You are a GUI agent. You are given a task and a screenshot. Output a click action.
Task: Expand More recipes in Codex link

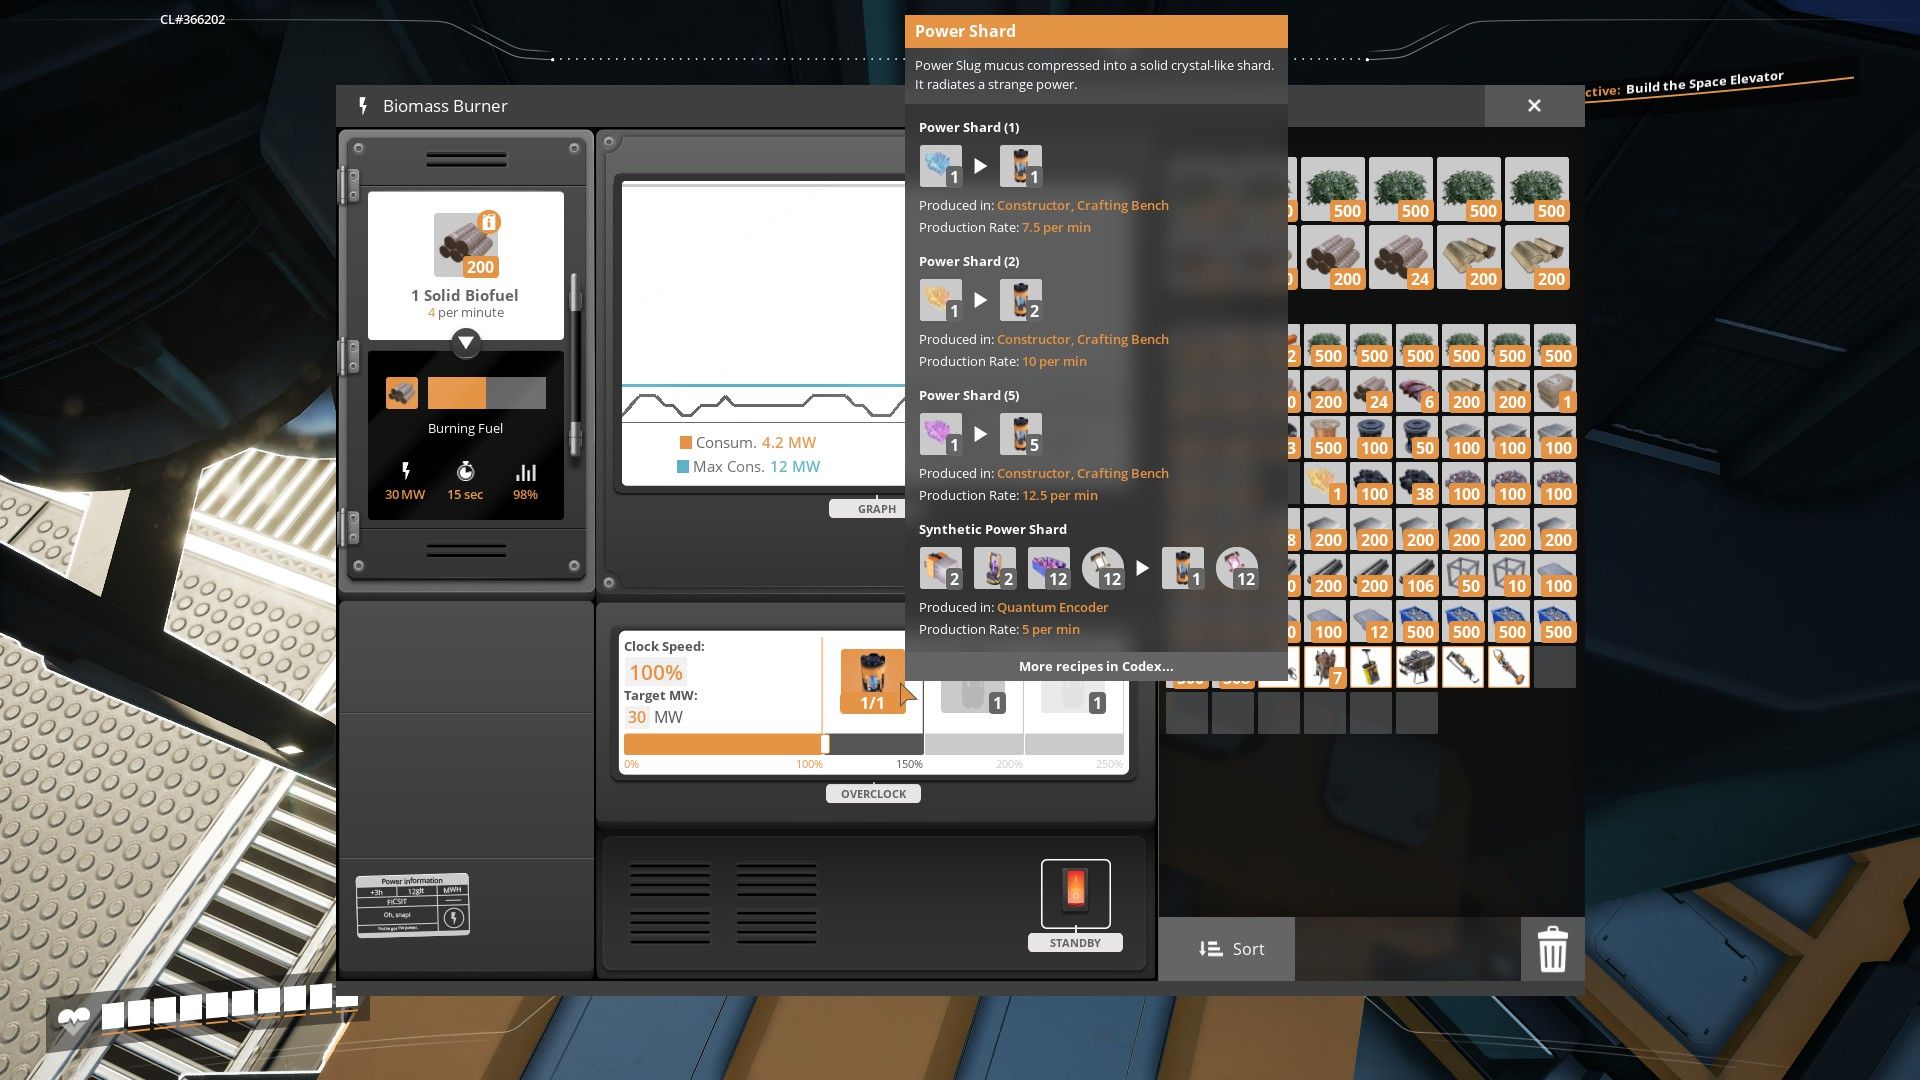[1096, 666]
